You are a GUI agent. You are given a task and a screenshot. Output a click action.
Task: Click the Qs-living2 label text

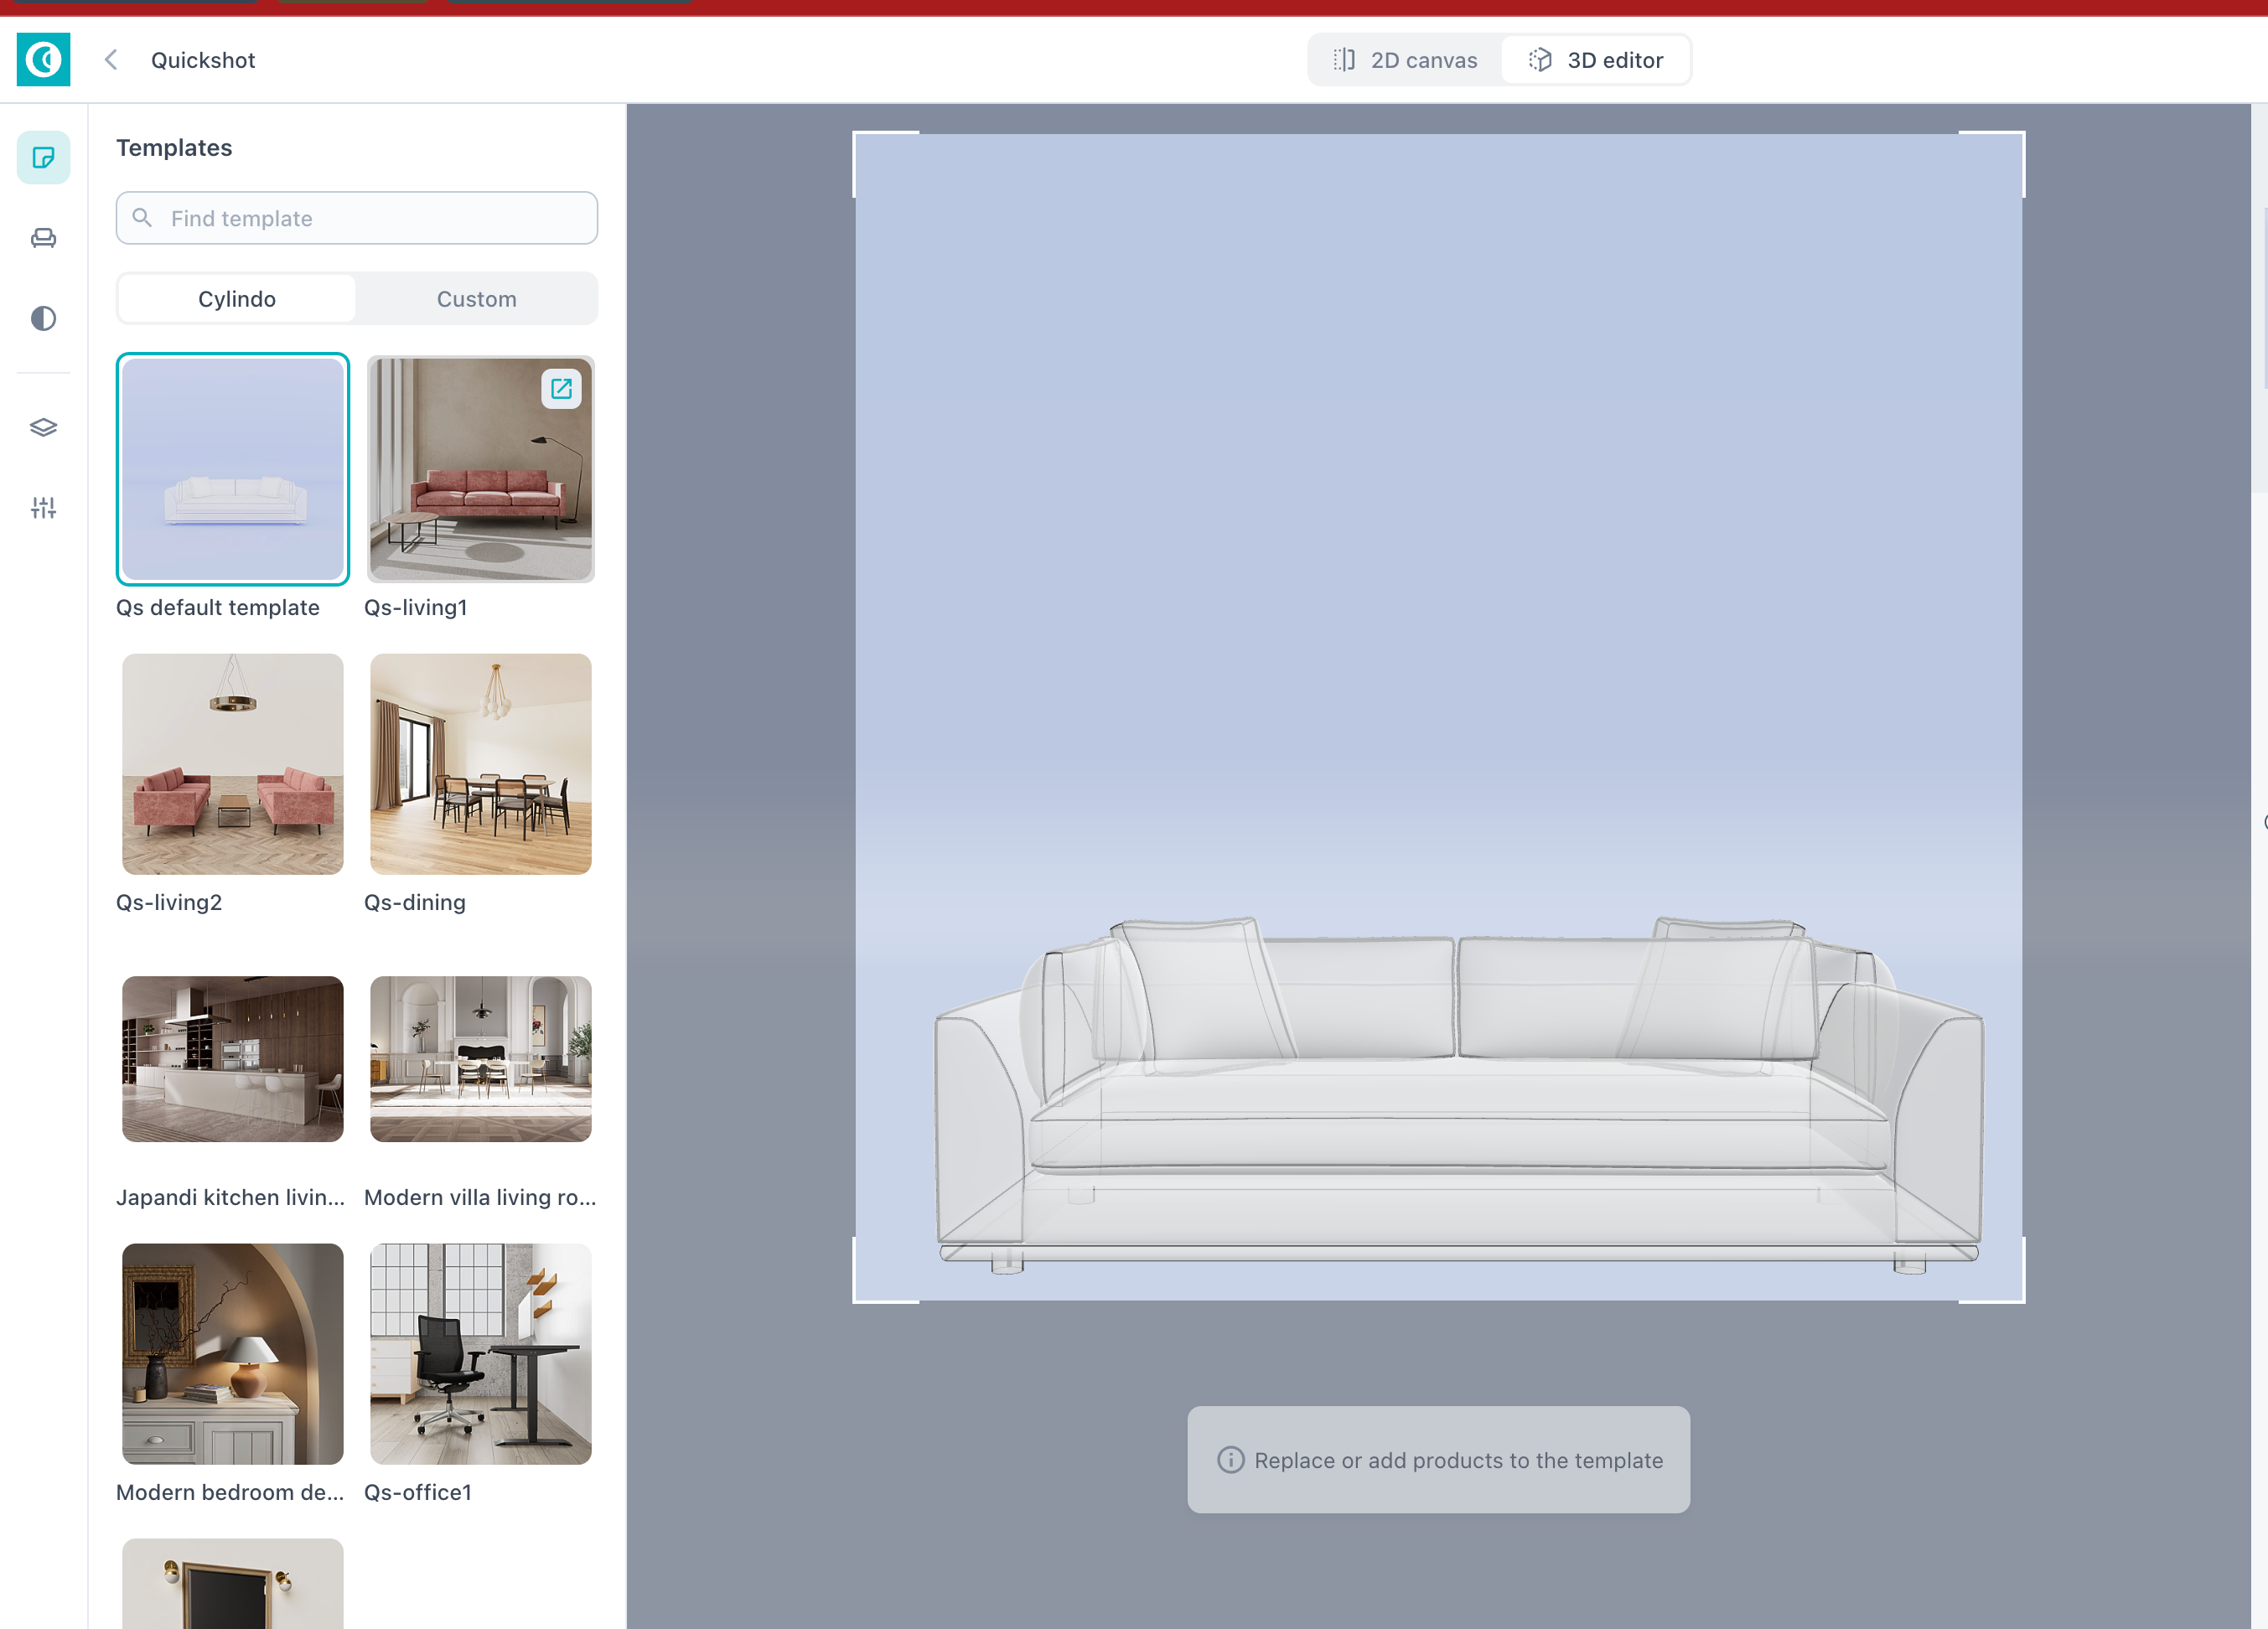point(169,902)
